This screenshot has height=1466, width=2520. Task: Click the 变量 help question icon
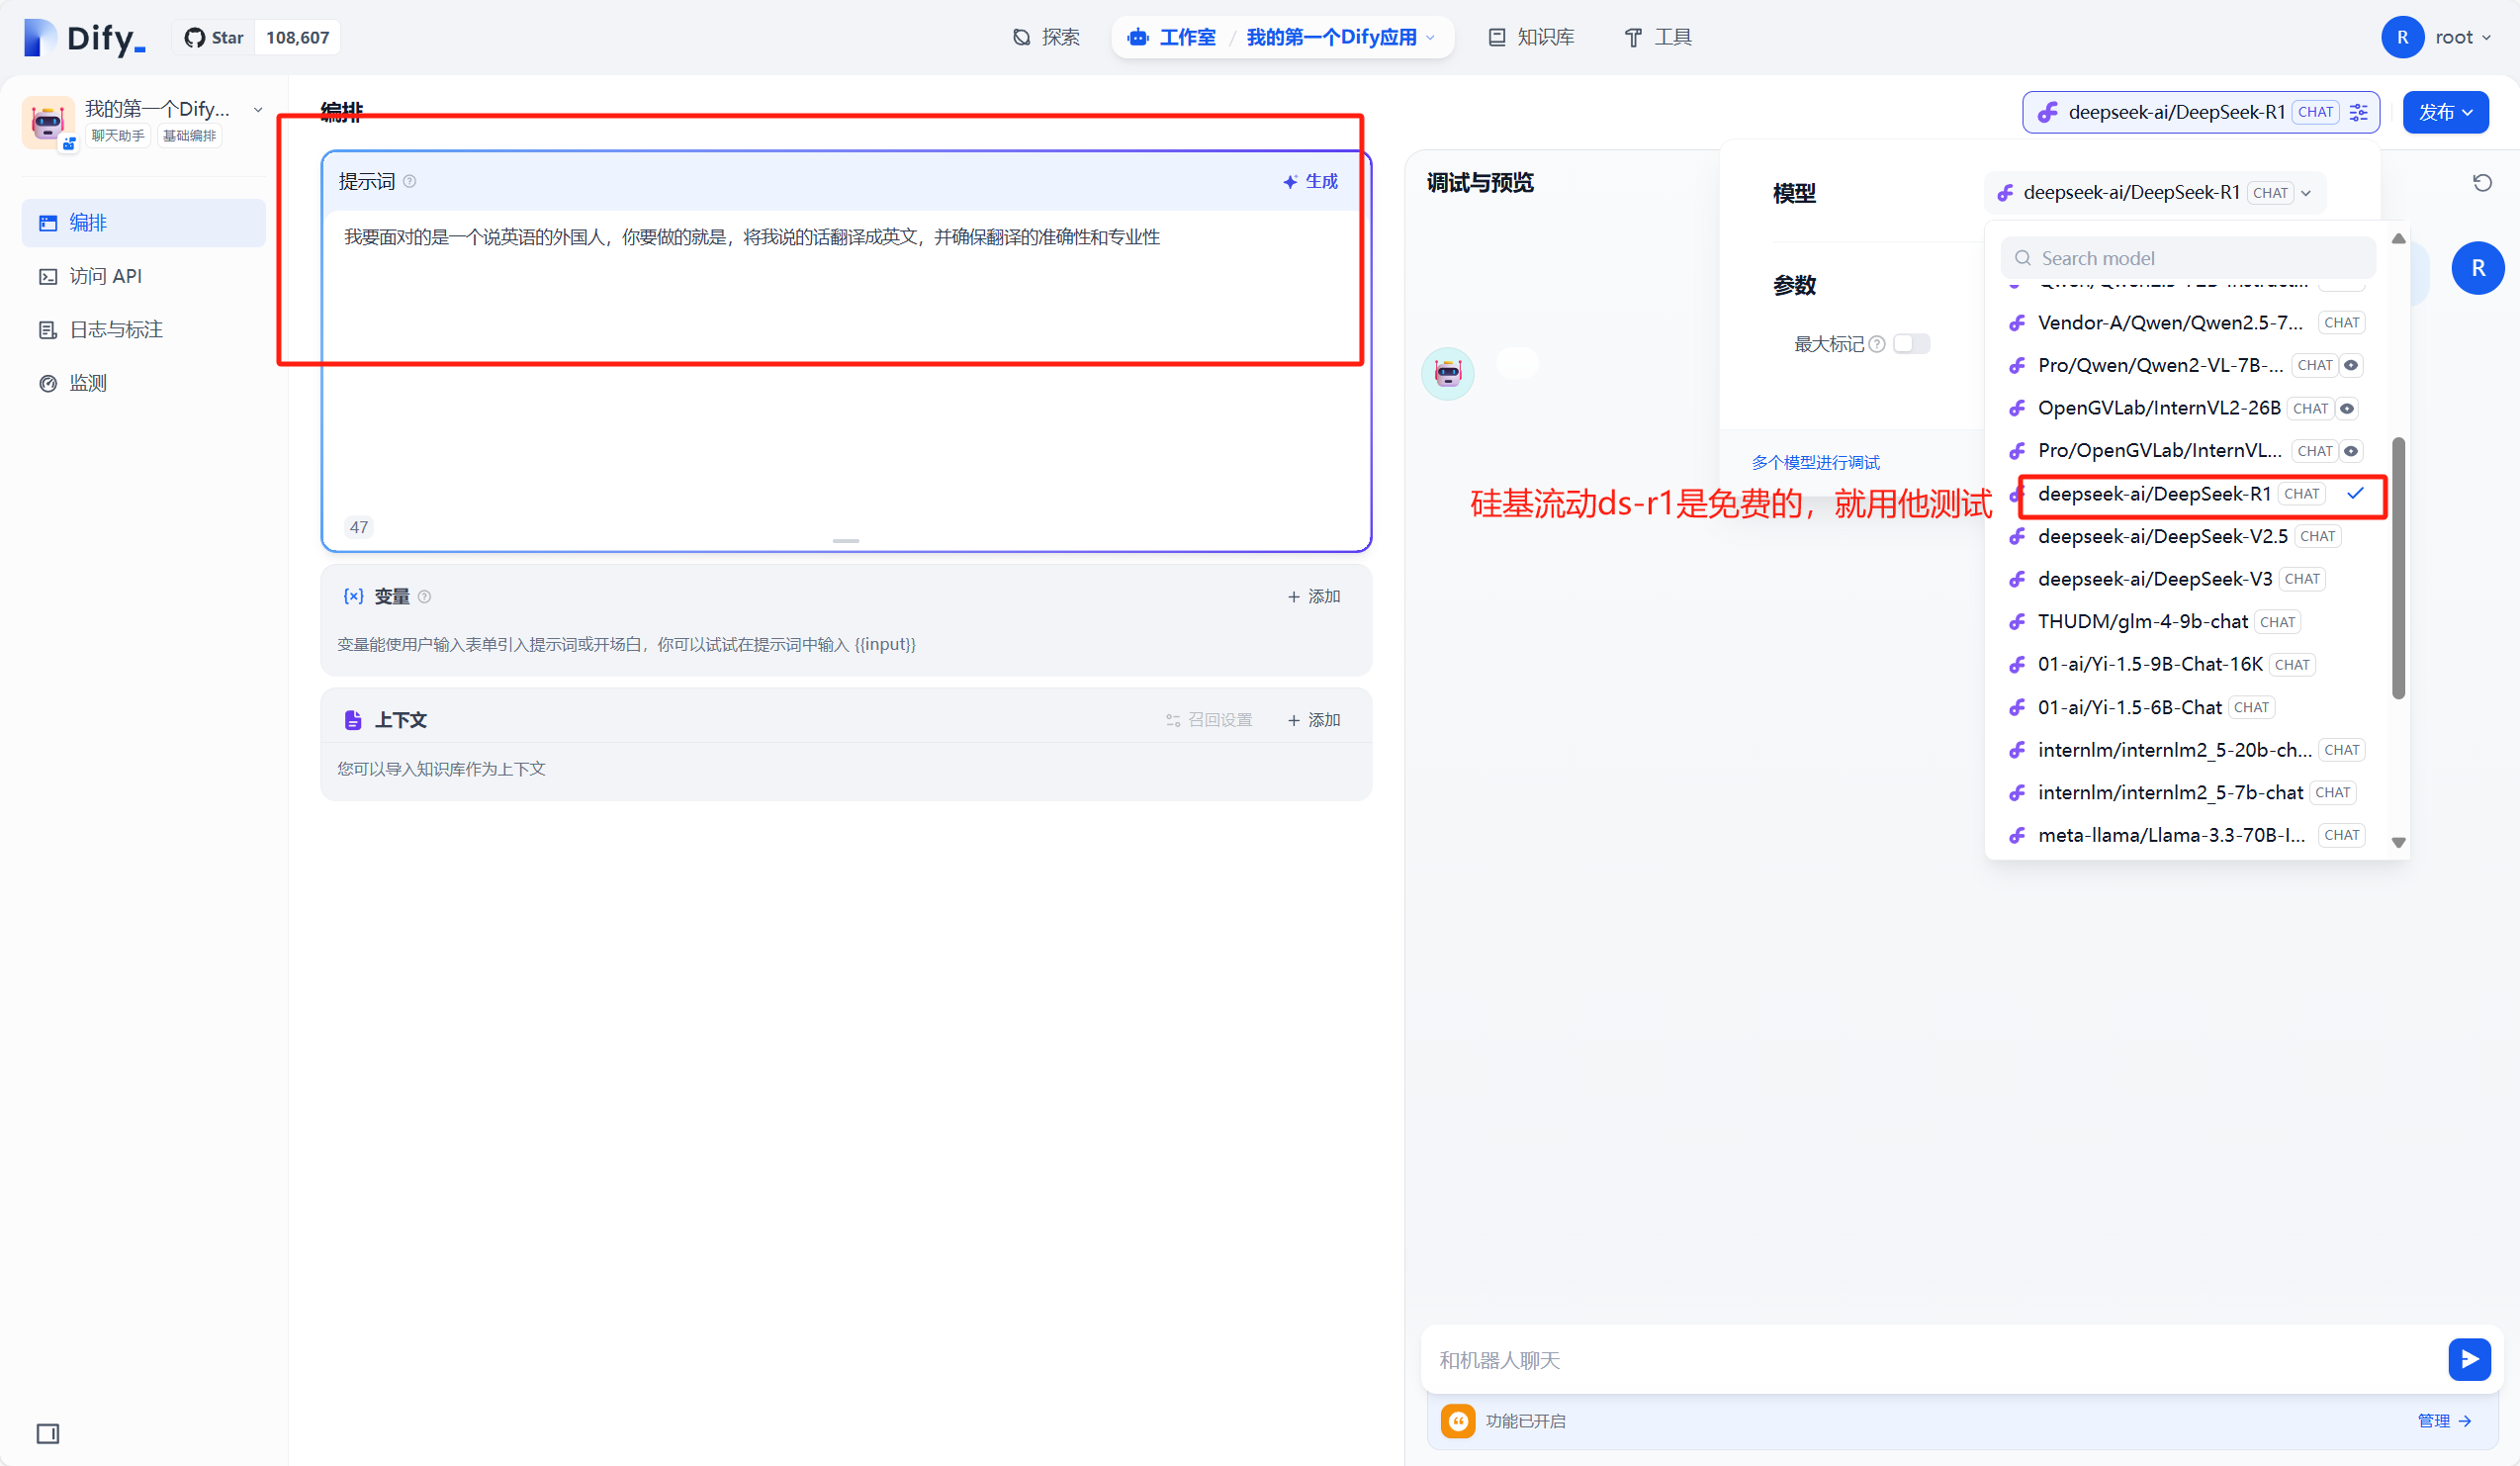point(424,596)
